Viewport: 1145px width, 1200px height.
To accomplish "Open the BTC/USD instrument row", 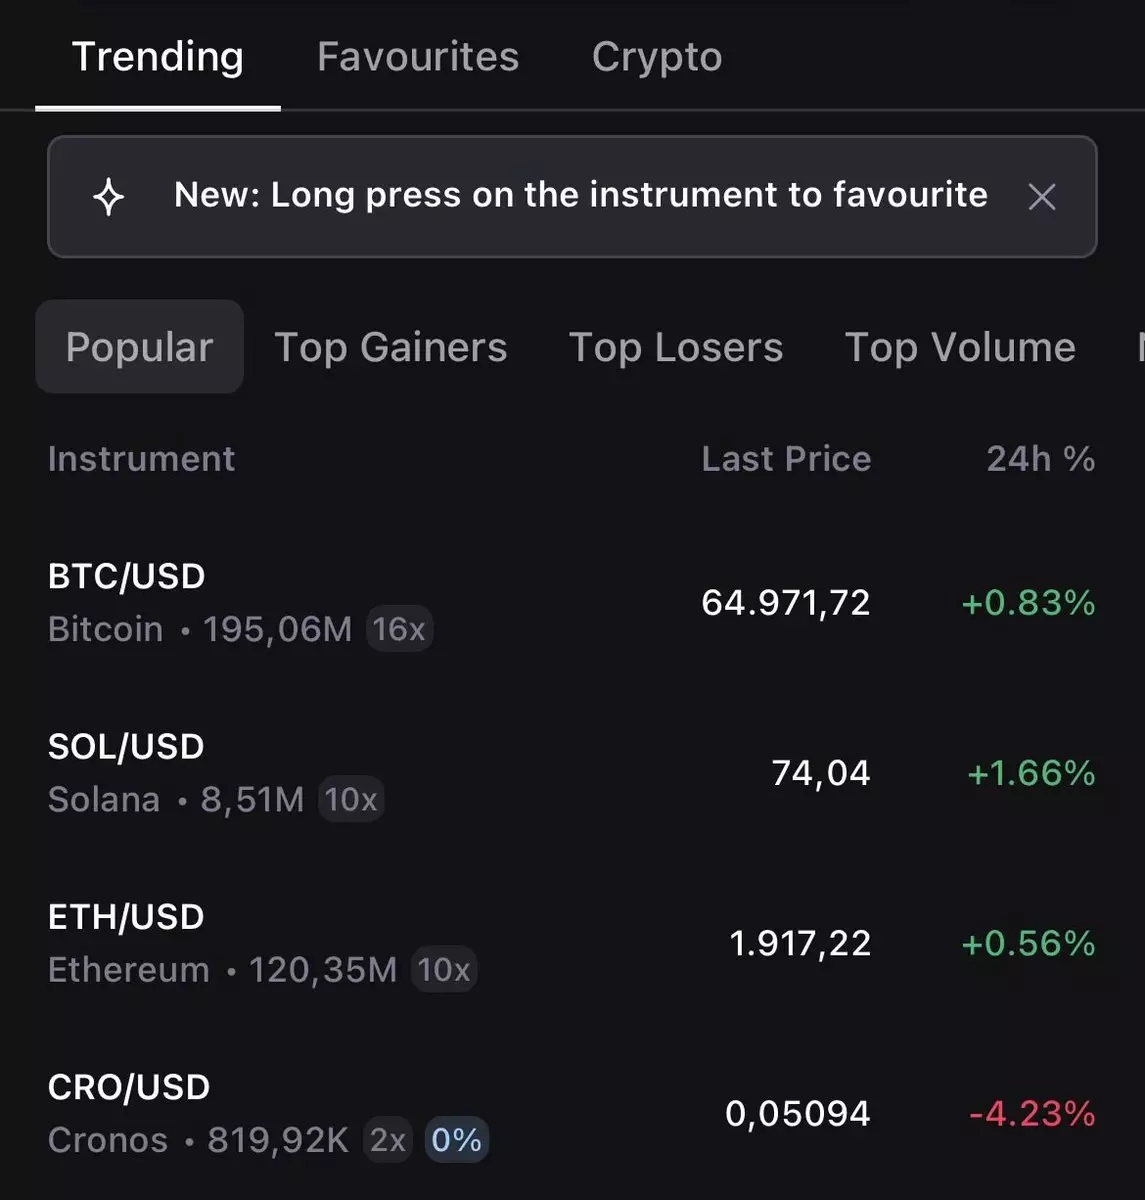I will tap(572, 602).
